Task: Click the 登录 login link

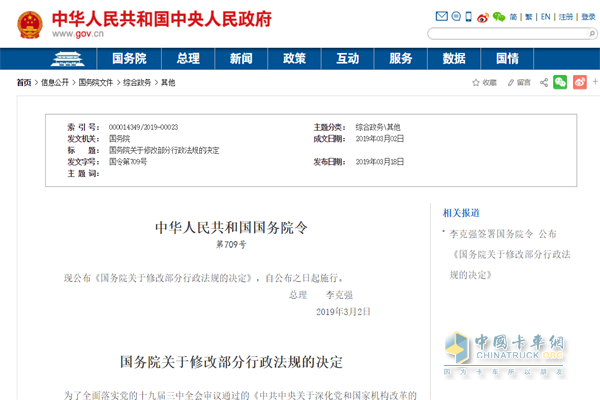Action: click(x=590, y=17)
